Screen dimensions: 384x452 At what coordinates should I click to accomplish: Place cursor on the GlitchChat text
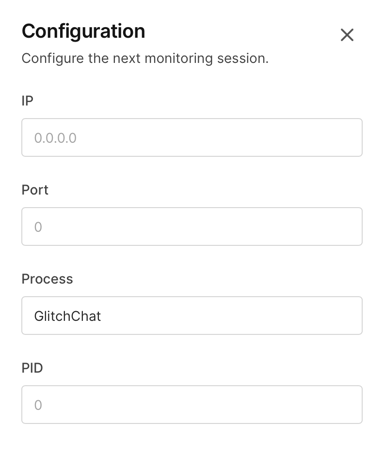tap(67, 316)
